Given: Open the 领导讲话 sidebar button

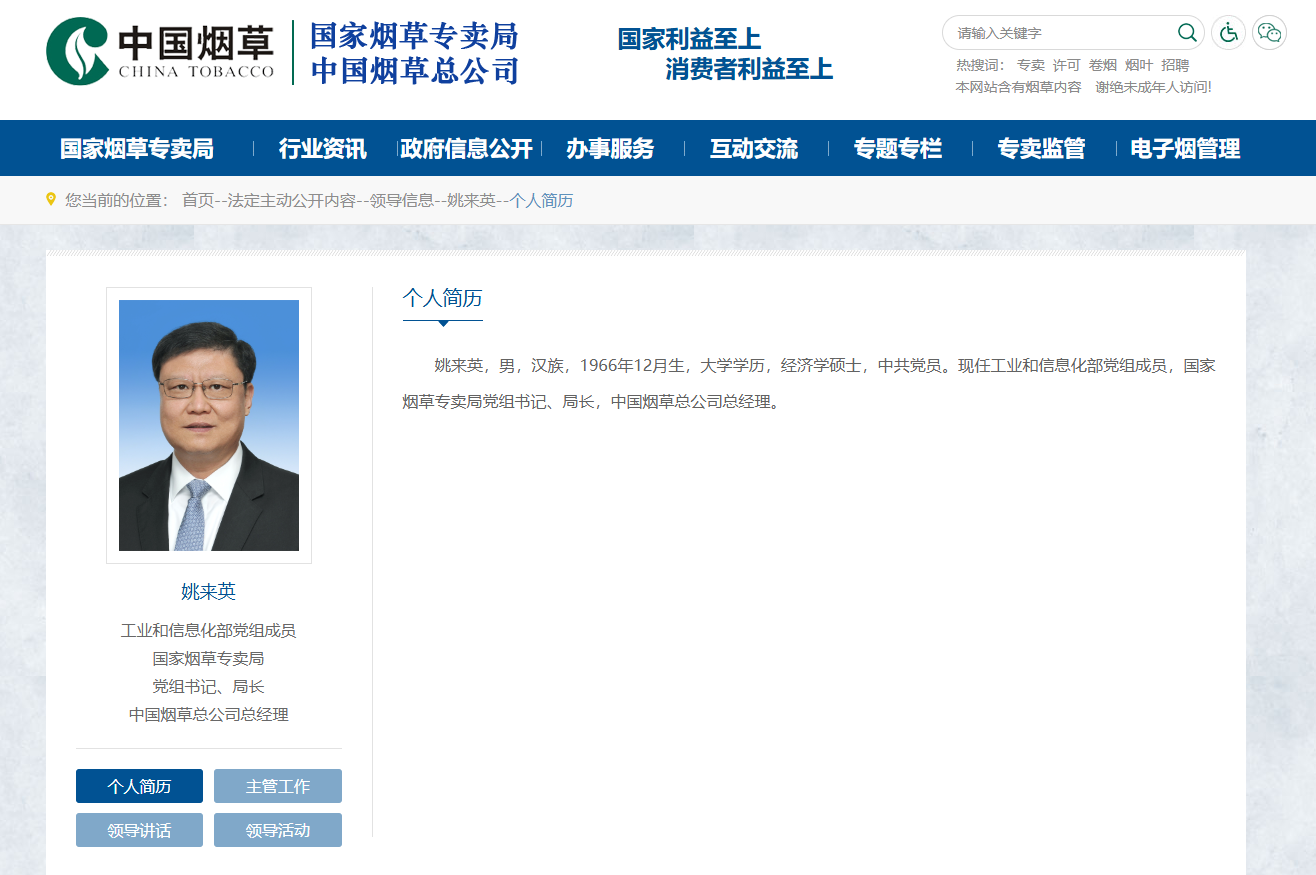Looking at the screenshot, I should tap(139, 830).
